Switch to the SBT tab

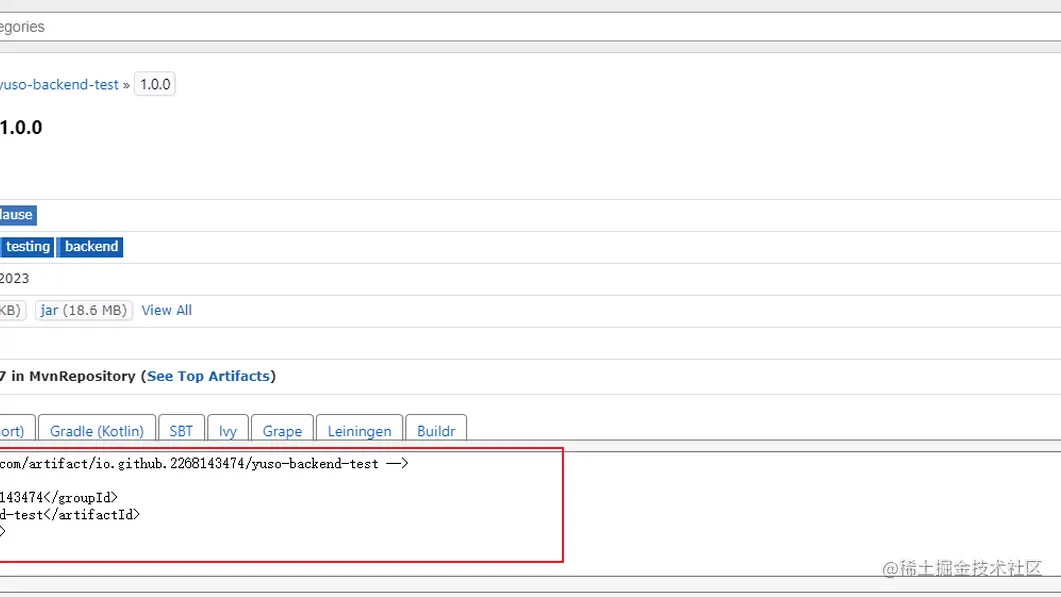181,428
